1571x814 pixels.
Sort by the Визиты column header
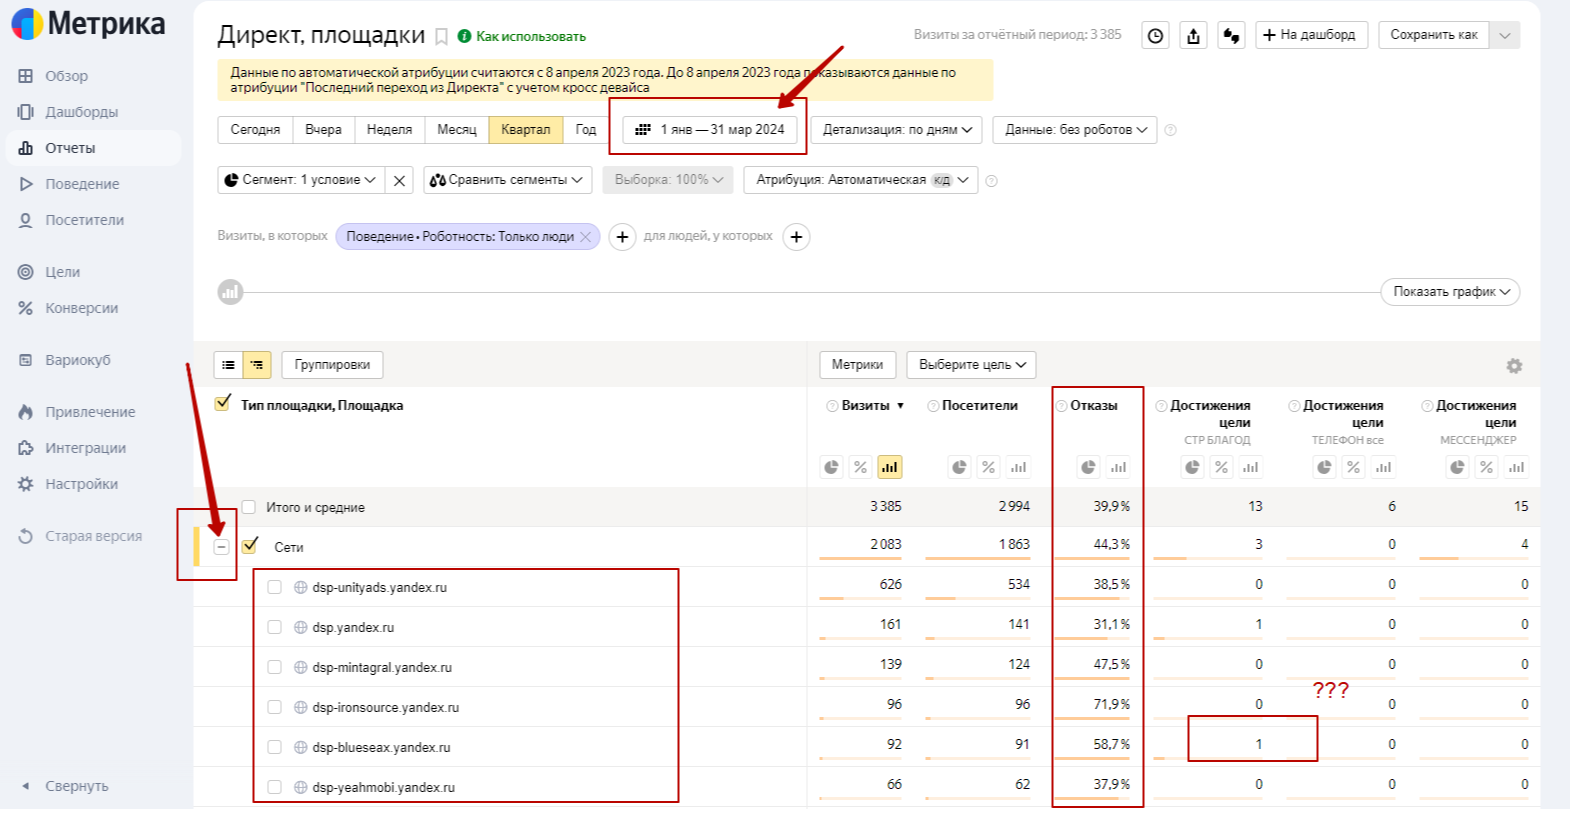[x=866, y=406]
